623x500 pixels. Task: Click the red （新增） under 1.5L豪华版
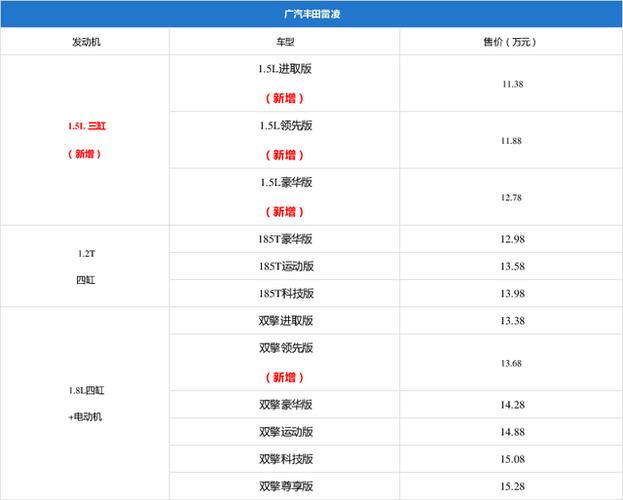coord(284,212)
